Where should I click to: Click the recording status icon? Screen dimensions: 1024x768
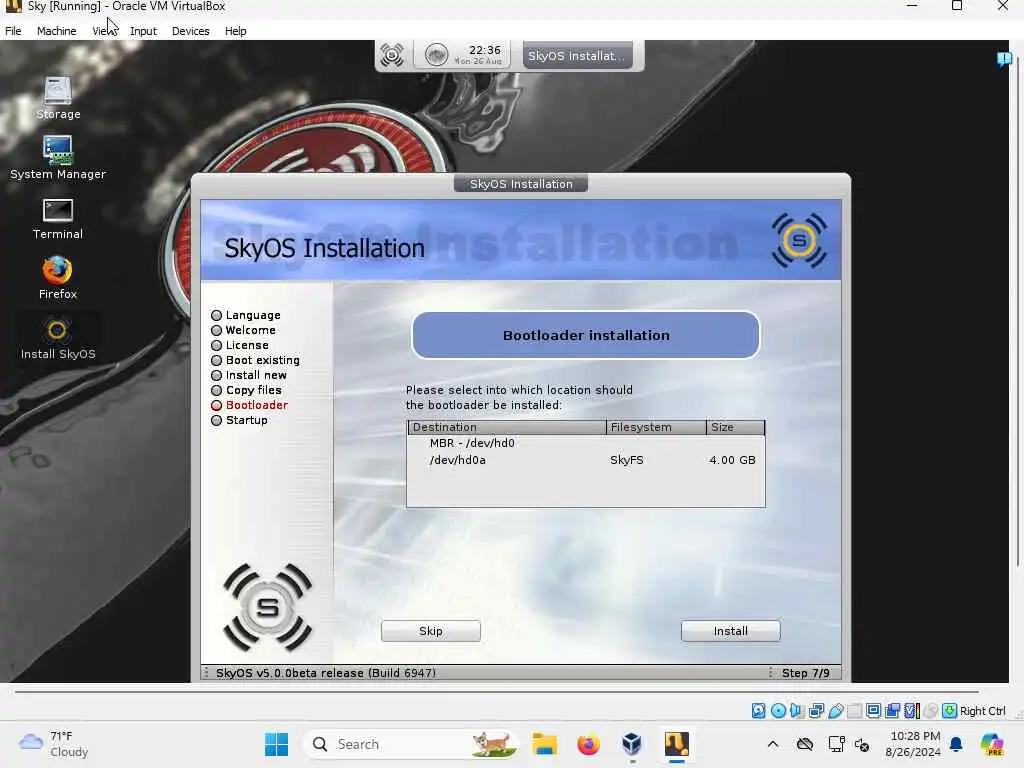893,711
